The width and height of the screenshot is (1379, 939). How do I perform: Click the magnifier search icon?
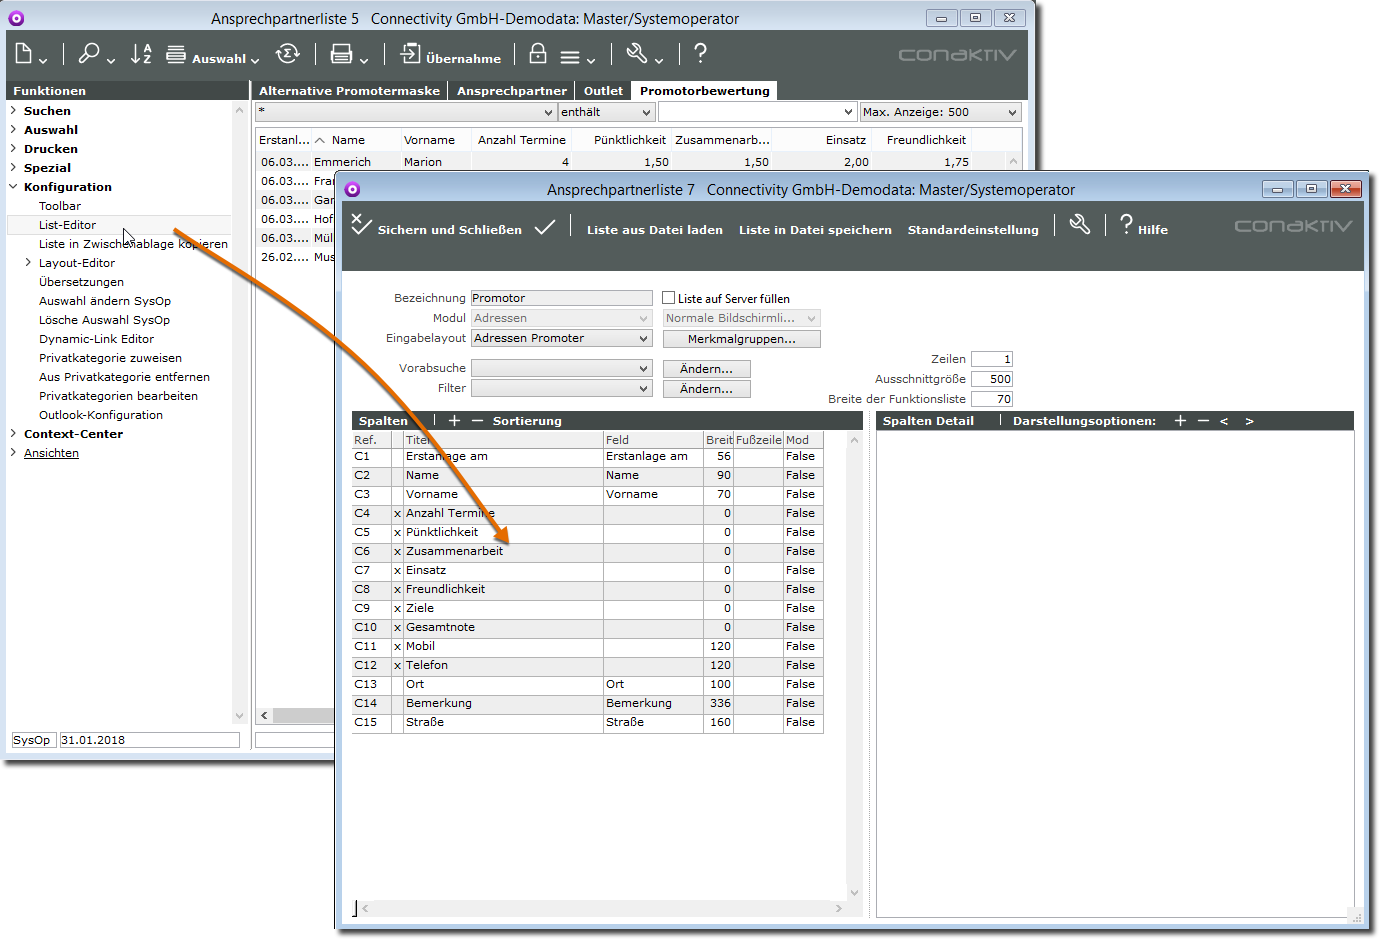tap(90, 54)
